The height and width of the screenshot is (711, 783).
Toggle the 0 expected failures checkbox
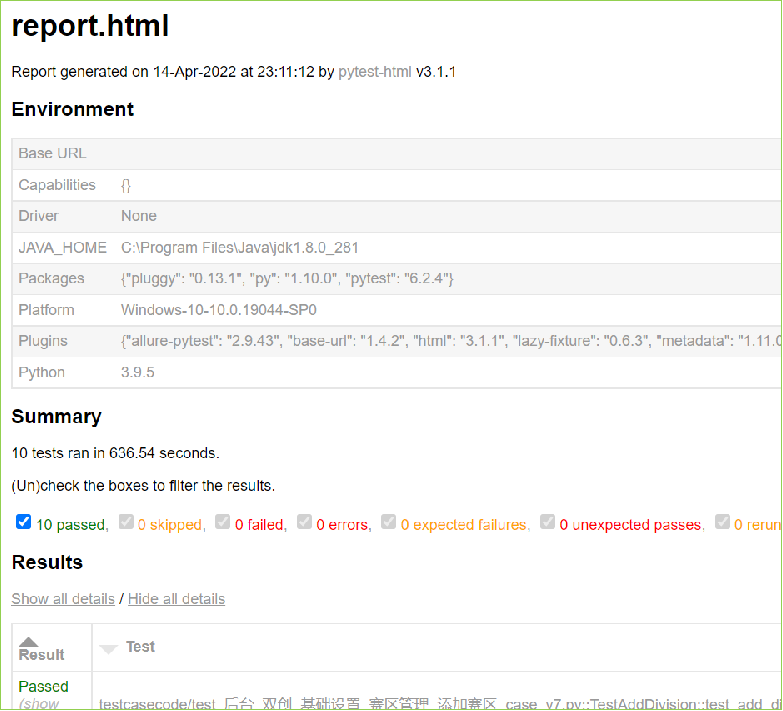[388, 522]
